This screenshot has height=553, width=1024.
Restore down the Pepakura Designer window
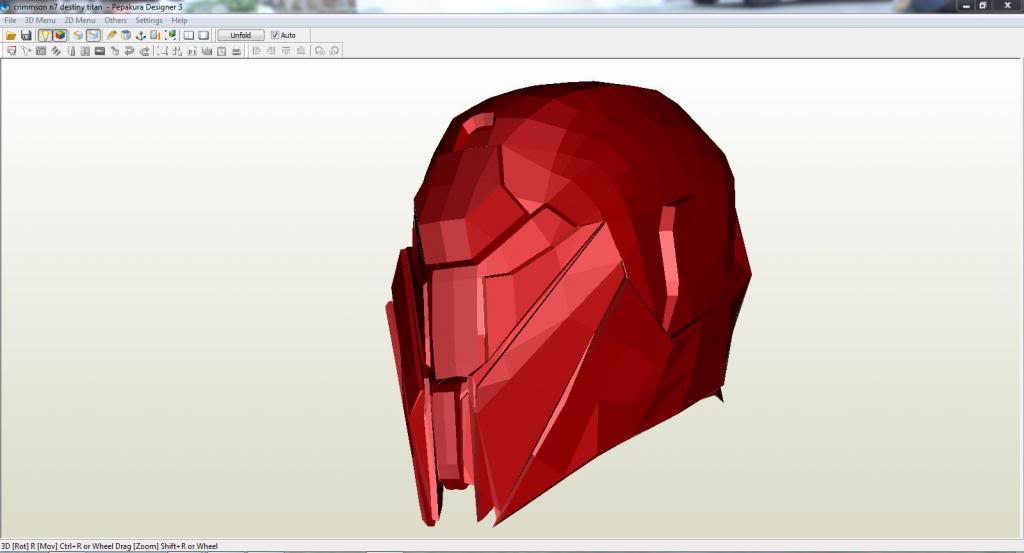tap(983, 6)
